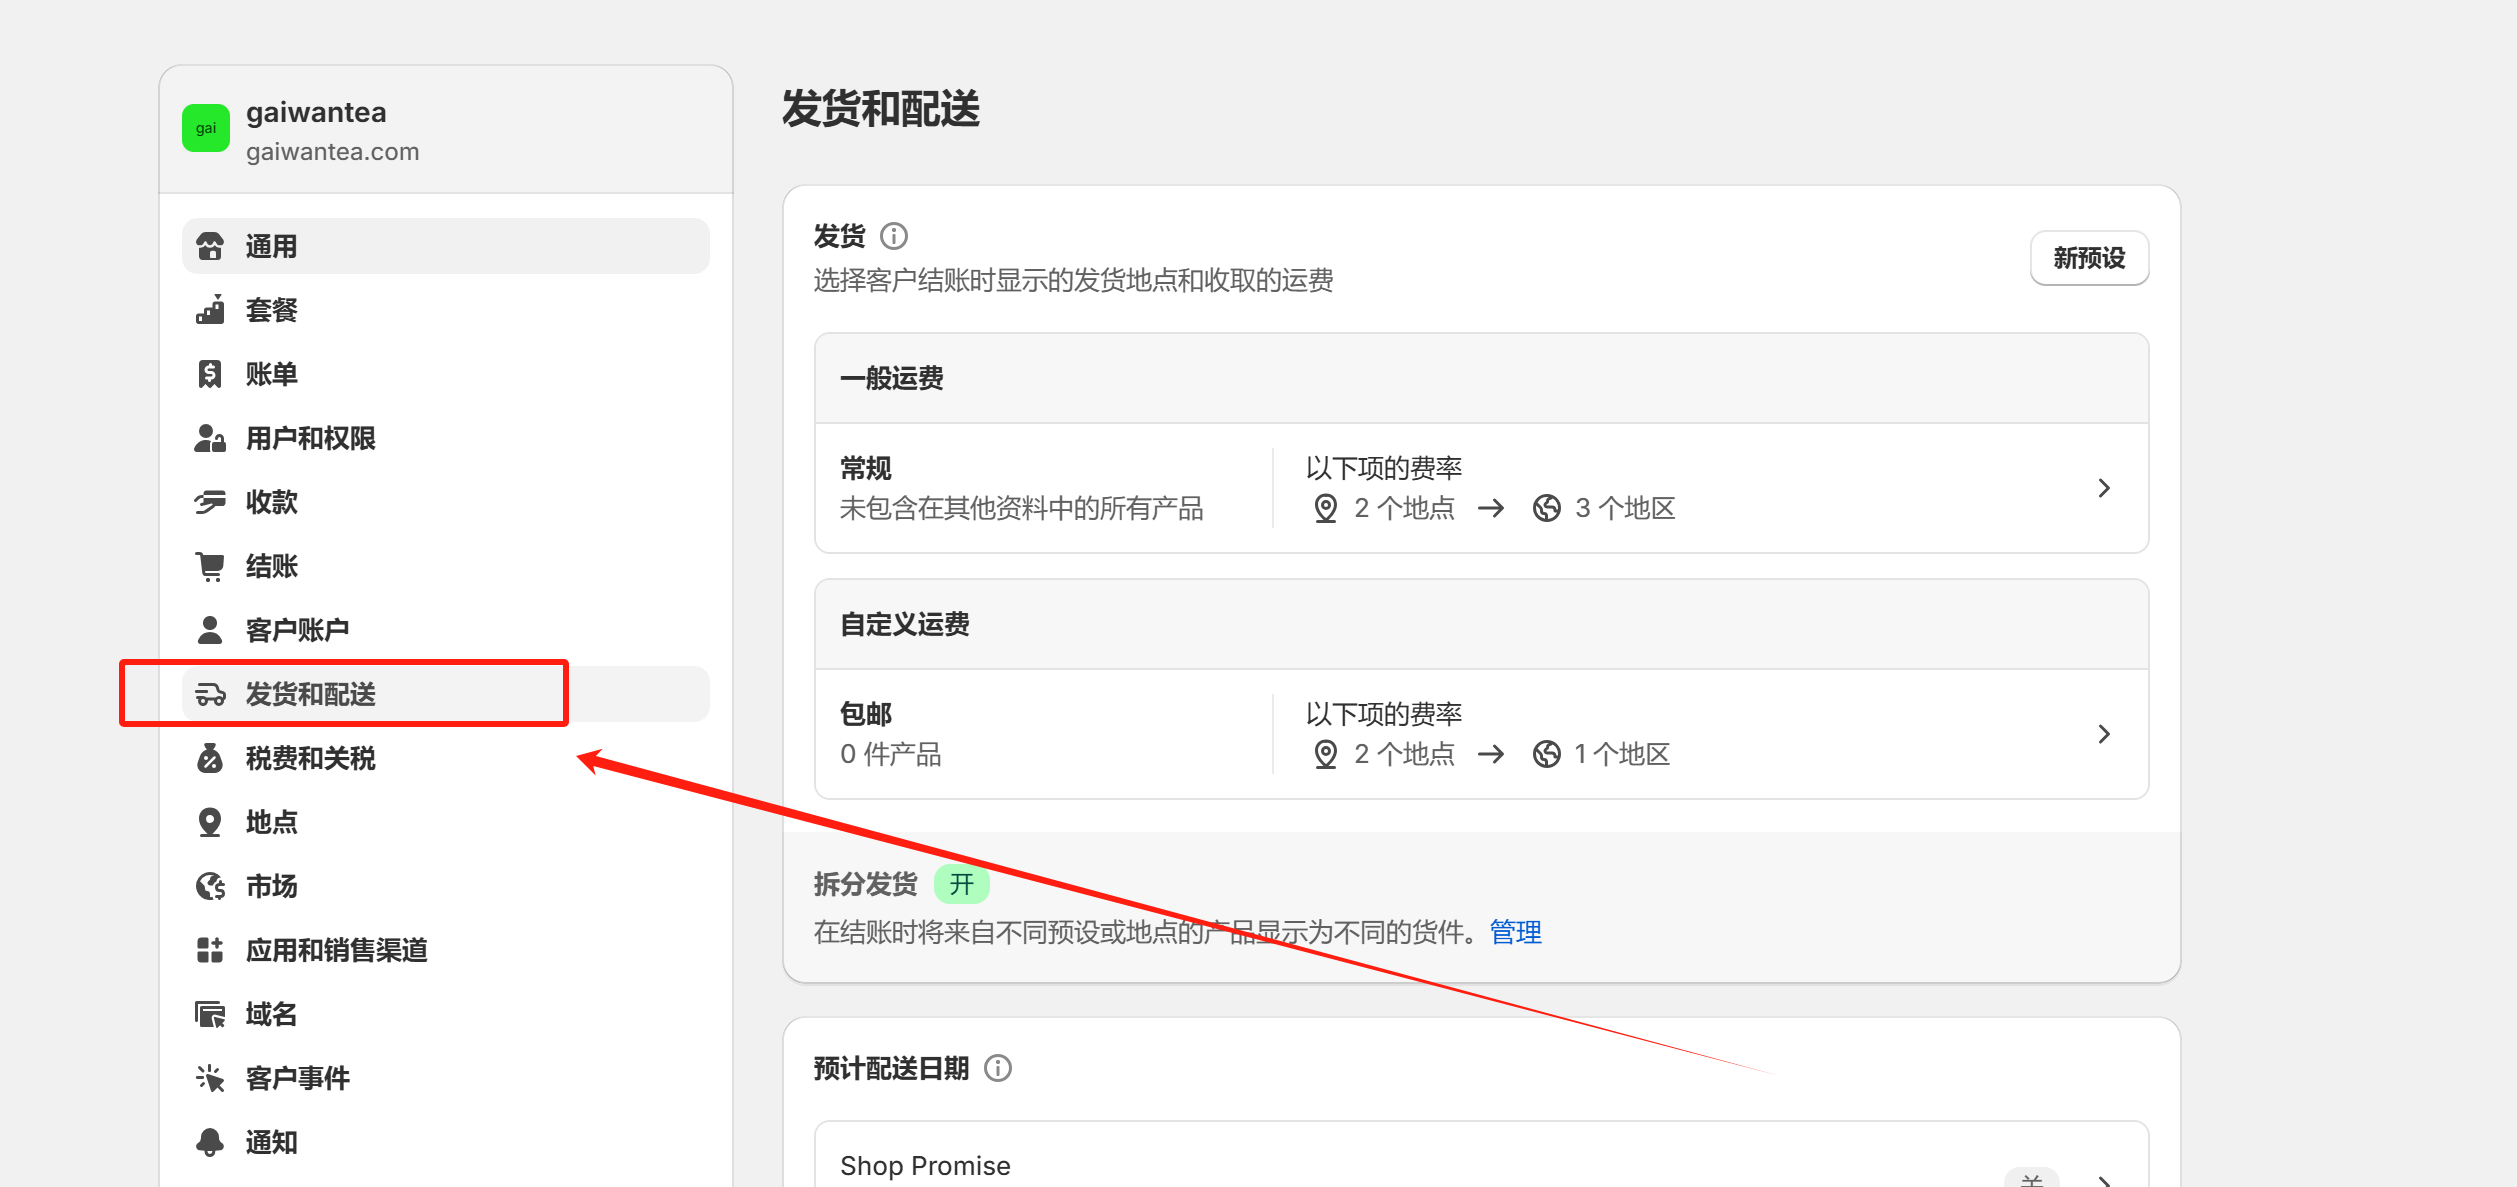Click the store icon beside 通用
This screenshot has height=1187, width=2517.
tap(210, 246)
